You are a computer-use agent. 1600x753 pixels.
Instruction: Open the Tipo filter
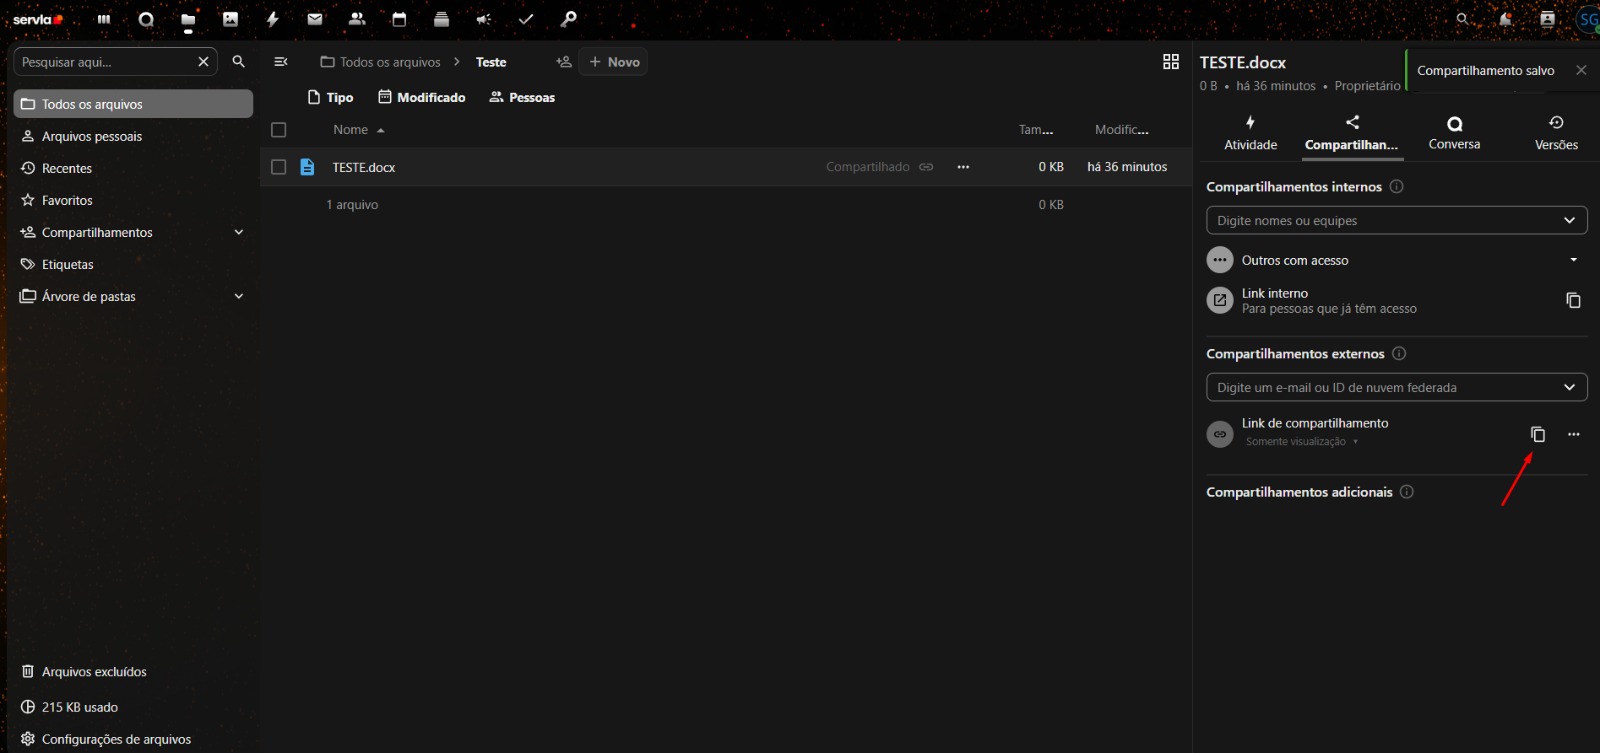330,97
